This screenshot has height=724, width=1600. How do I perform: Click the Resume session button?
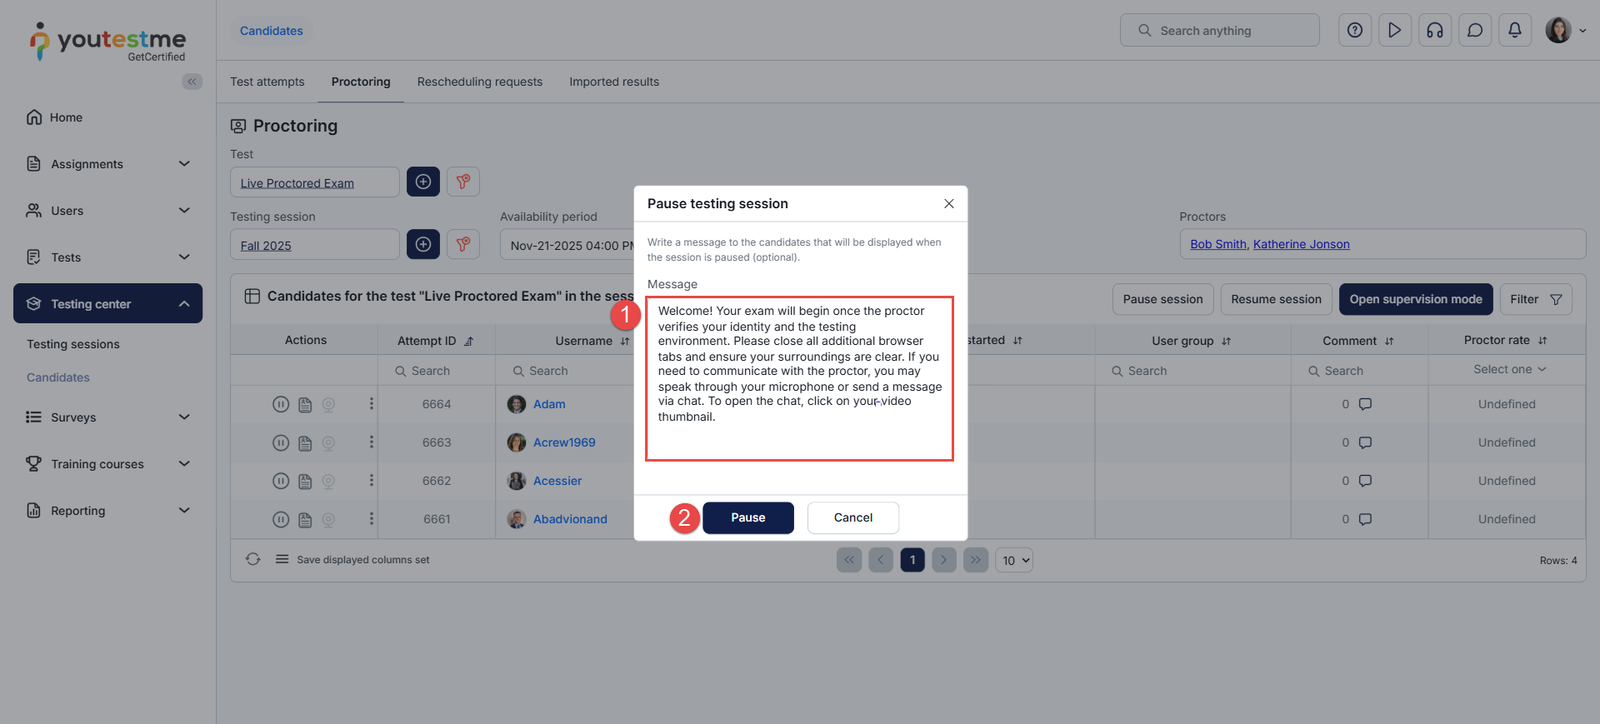tap(1276, 299)
